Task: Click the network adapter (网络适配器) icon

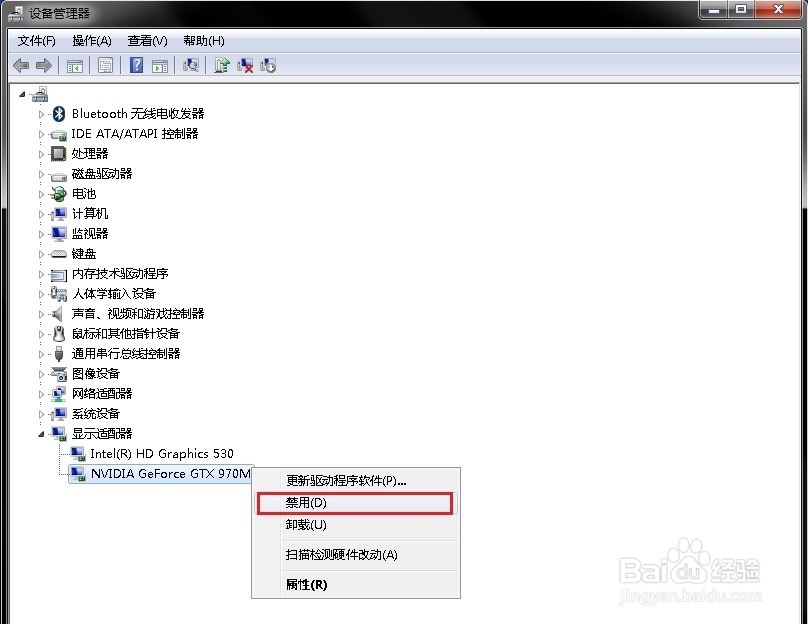Action: click(59, 394)
